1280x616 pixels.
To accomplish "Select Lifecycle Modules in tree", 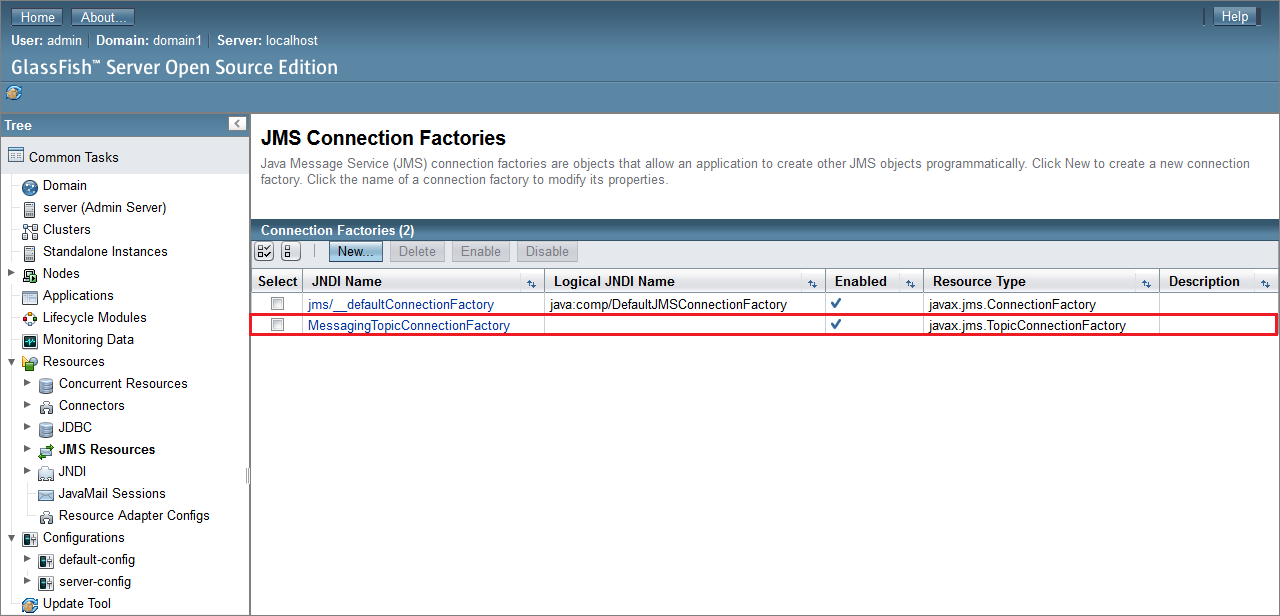I will pos(95,318).
